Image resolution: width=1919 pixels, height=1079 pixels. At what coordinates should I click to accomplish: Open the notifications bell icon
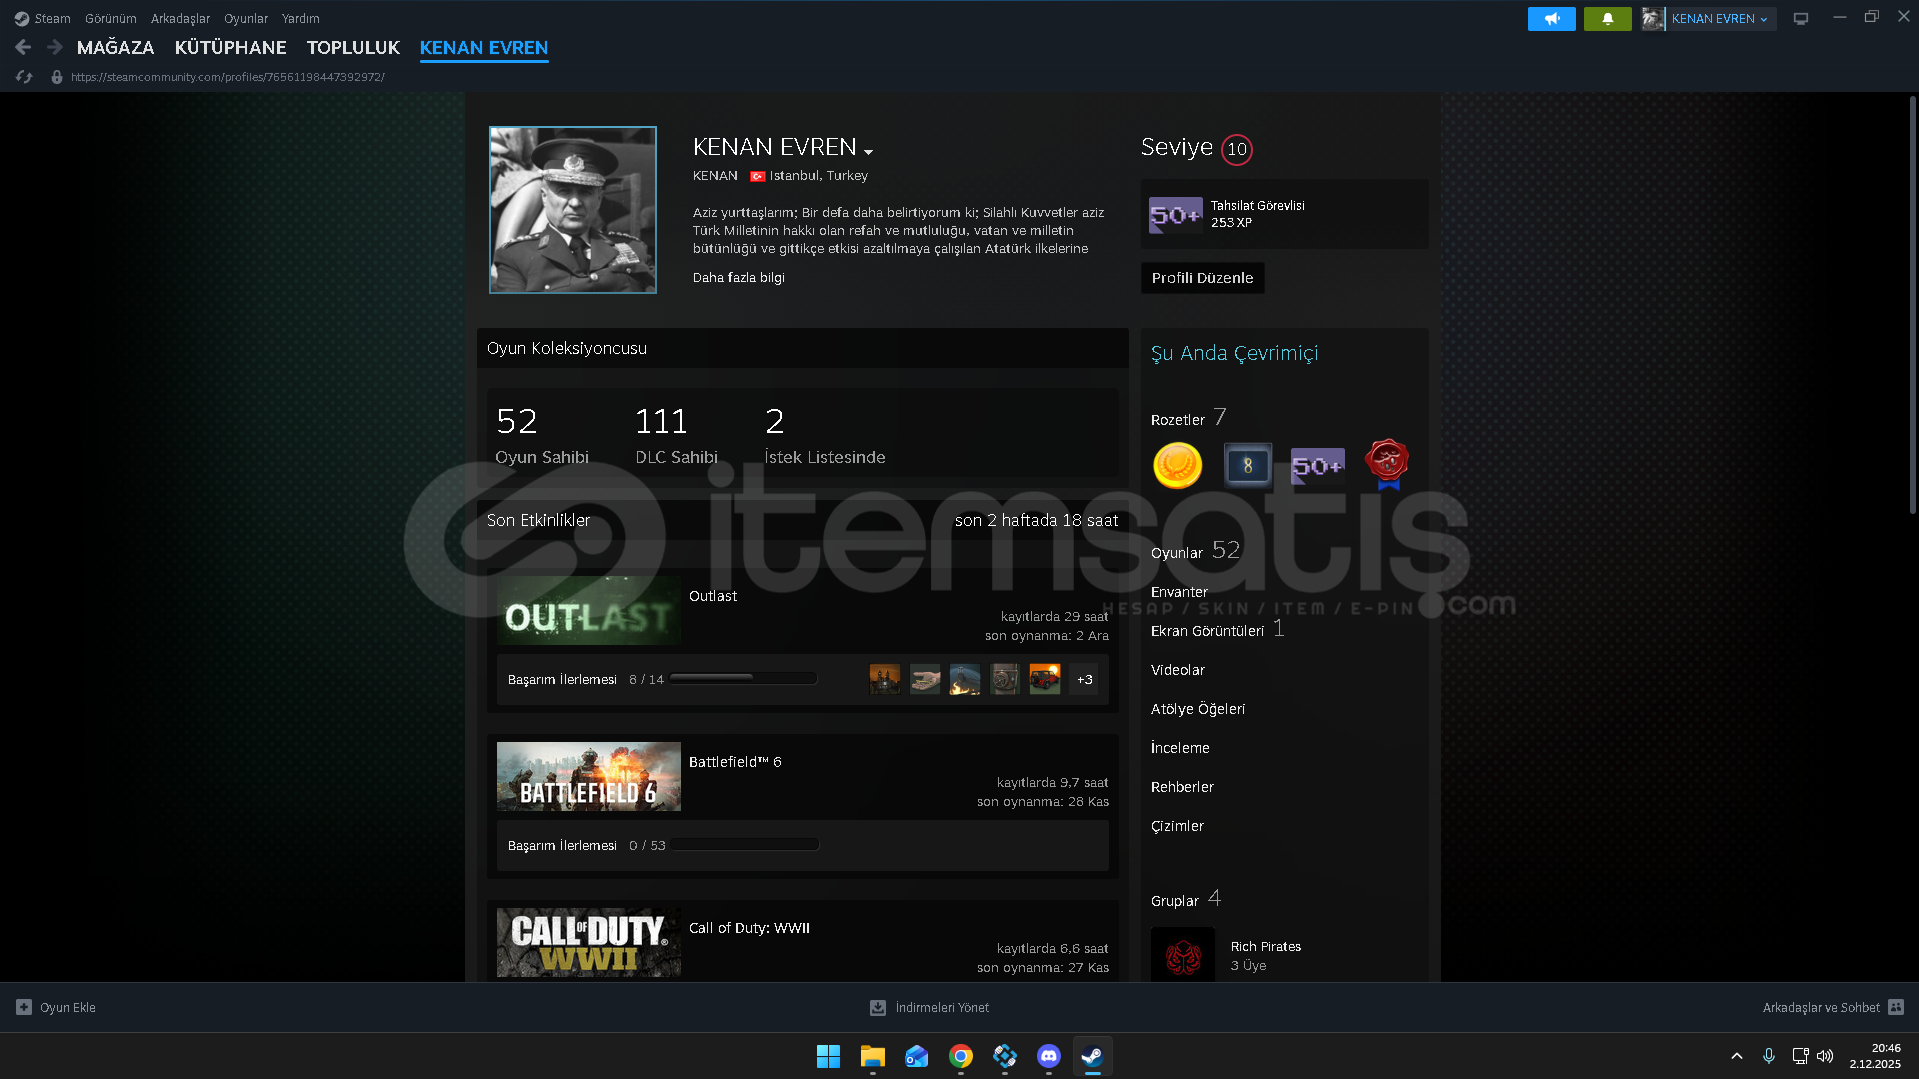[1607, 19]
